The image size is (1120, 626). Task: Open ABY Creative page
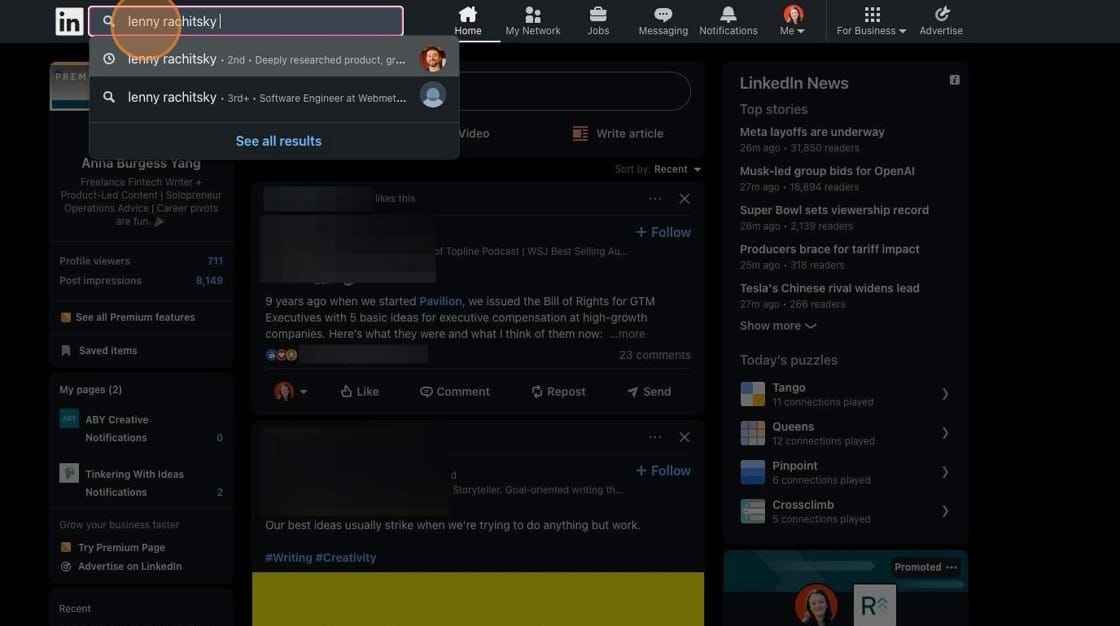click(116, 419)
